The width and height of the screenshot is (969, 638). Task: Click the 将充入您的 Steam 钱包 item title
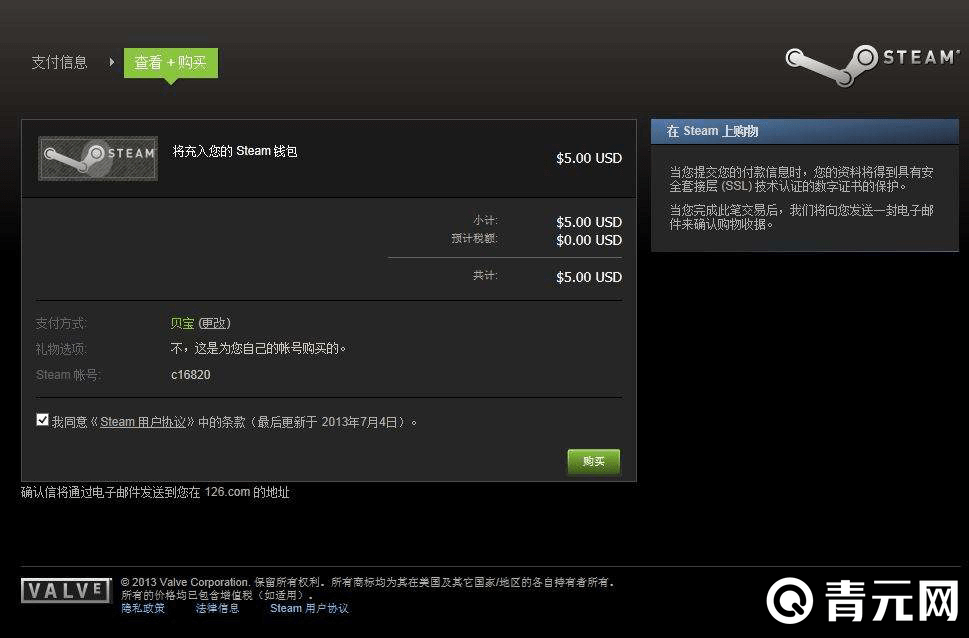(x=235, y=151)
